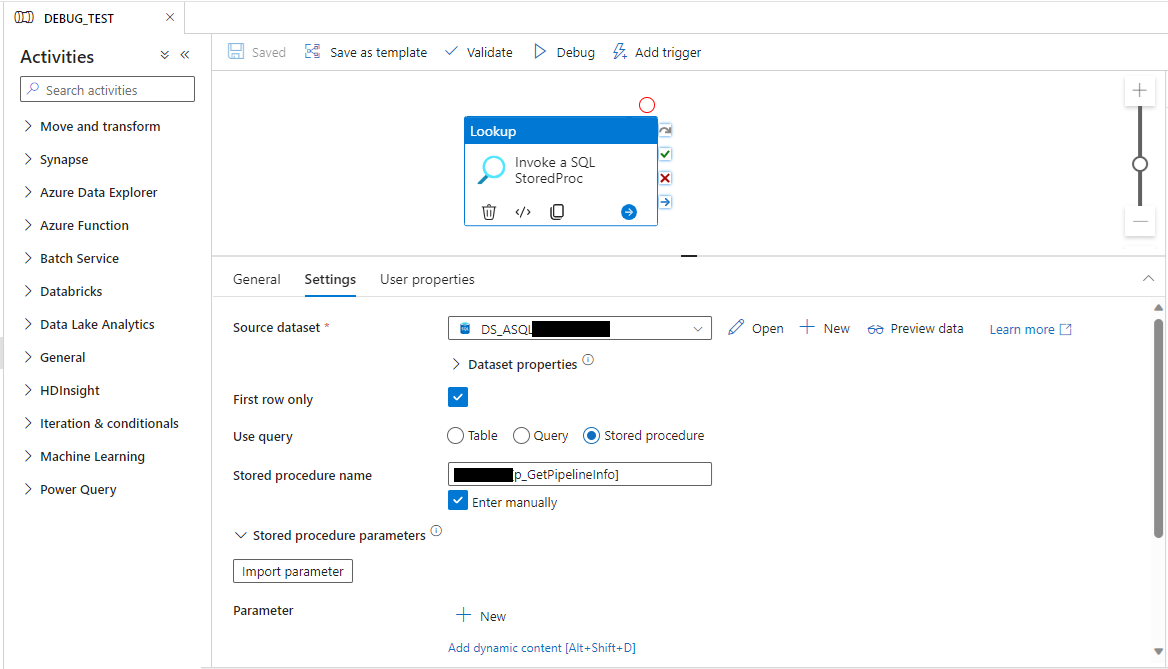Select the blue completion dependency arrow
The image size is (1168, 669).
coord(665,202)
